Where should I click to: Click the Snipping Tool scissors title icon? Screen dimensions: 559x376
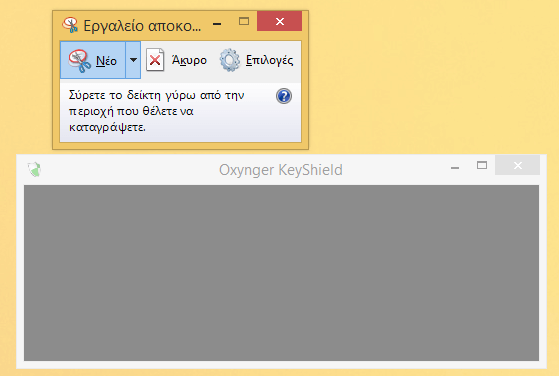click(70, 25)
